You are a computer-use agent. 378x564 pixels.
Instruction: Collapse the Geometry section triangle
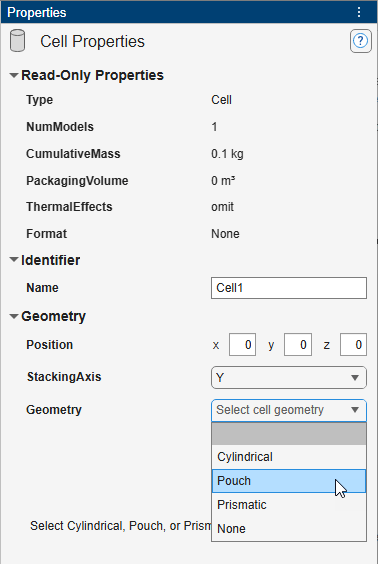click(14, 317)
